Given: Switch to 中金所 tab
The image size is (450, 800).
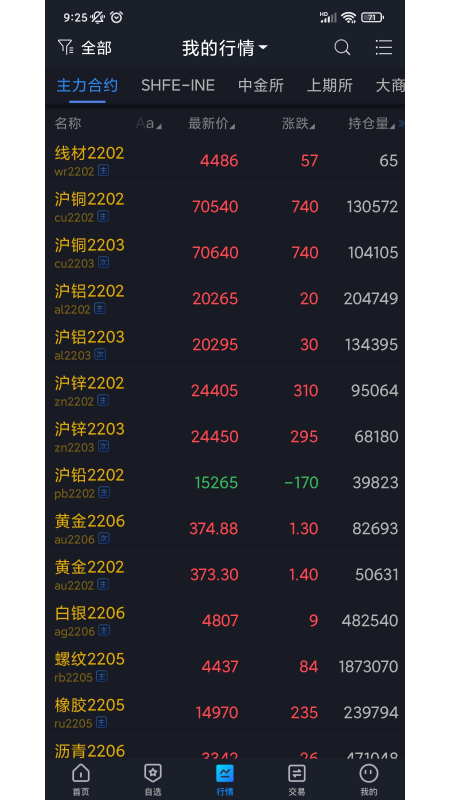Looking at the screenshot, I should (x=261, y=85).
